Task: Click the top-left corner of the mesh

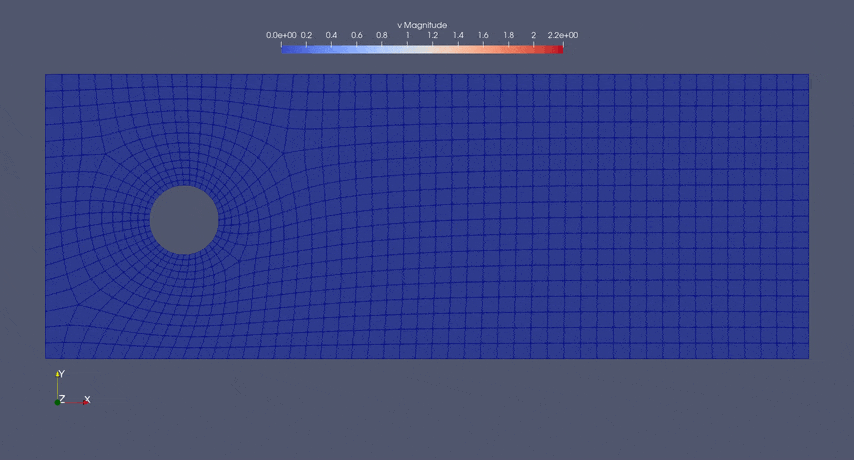Action: tap(46, 75)
